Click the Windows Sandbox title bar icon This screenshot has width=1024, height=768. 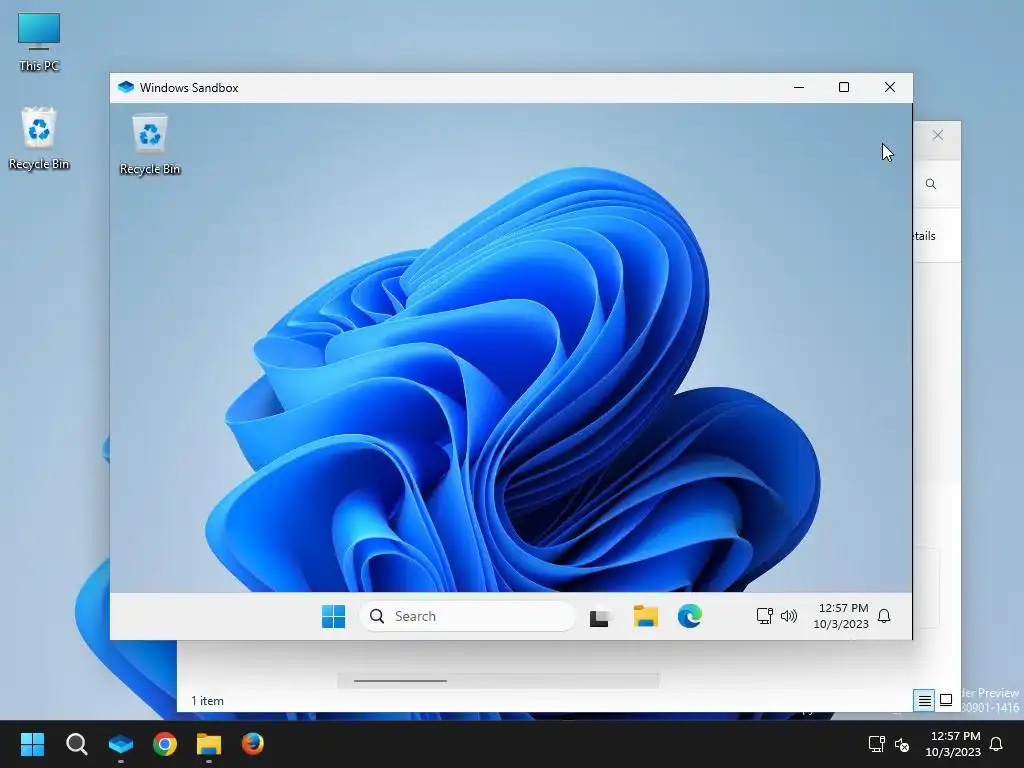point(125,88)
